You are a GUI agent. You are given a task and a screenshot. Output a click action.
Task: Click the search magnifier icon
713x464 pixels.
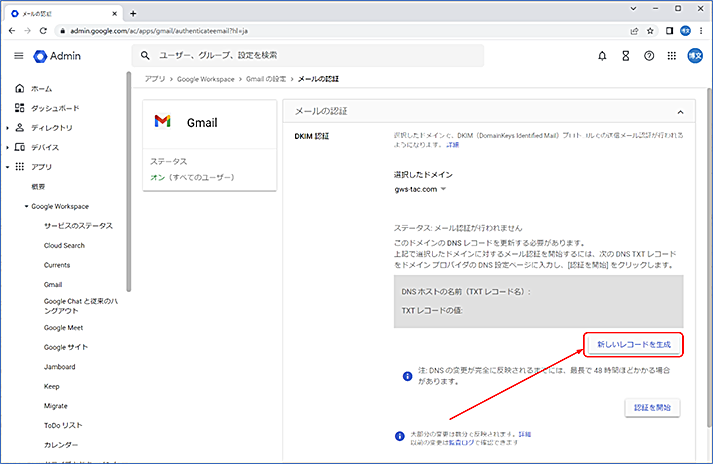point(145,55)
